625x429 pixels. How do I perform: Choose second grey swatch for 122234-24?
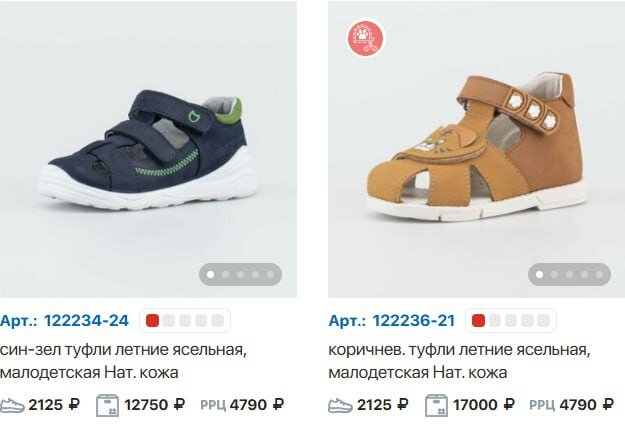[x=185, y=321]
